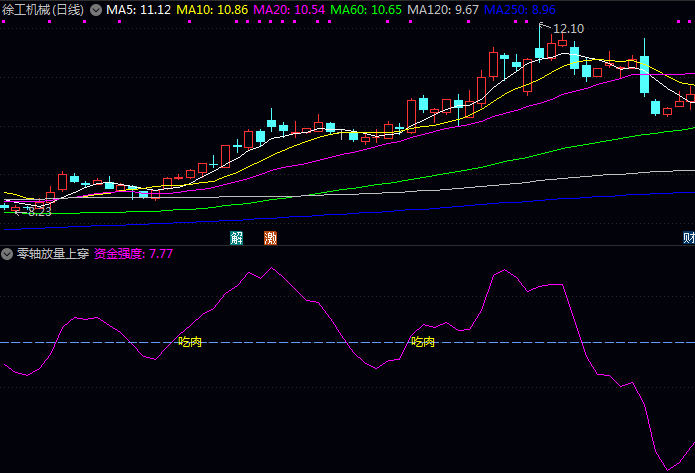Image resolution: width=695 pixels, height=473 pixels.
Task: Click the 激 event marker icon
Action: coord(270,238)
